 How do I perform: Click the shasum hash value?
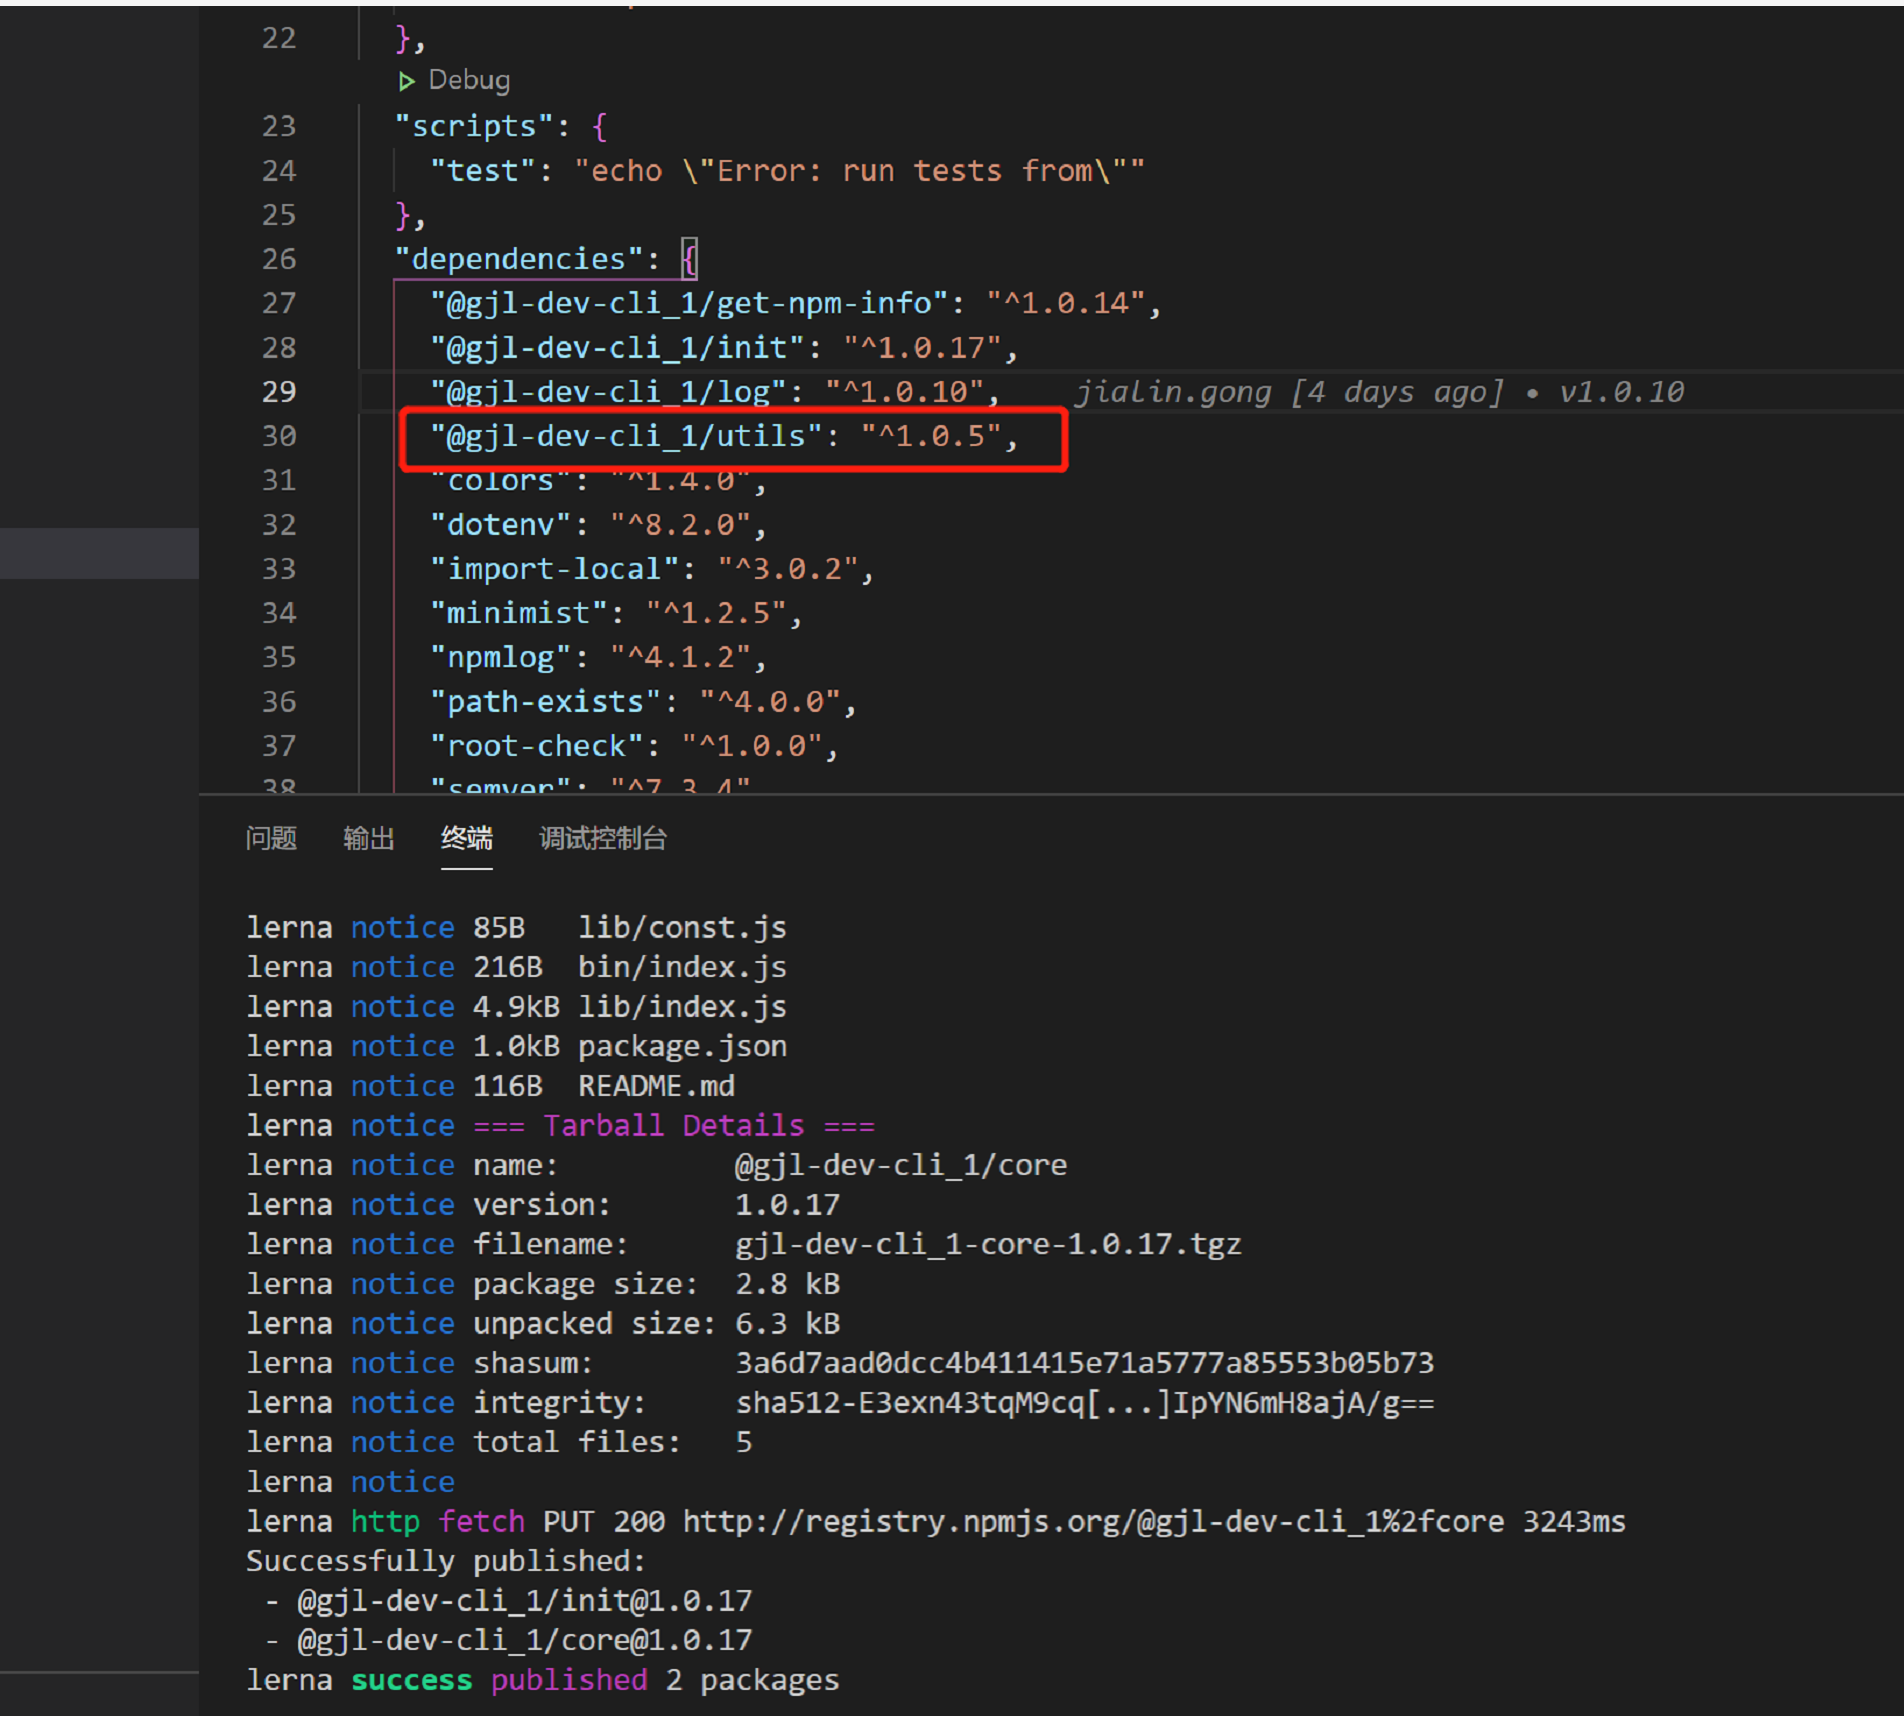click(x=1085, y=1363)
